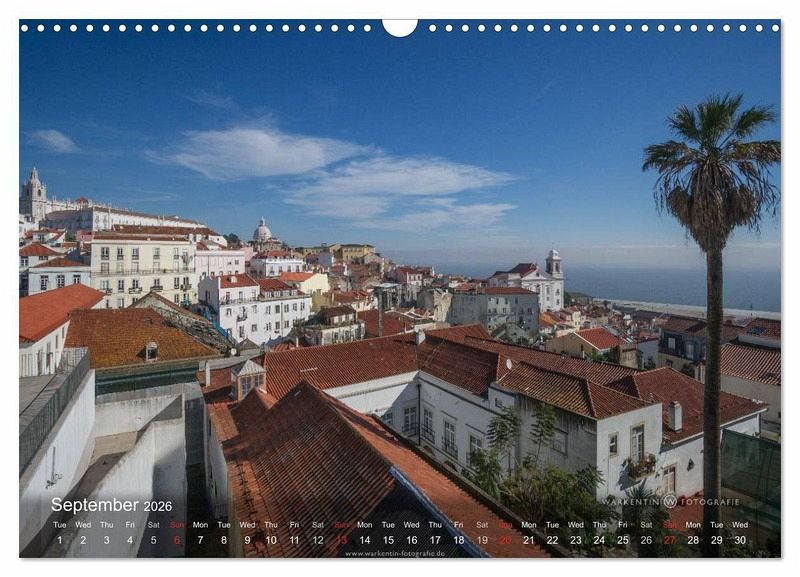The height and width of the screenshot is (577, 800).
Task: Select Sunday the 13th on the calendar
Action: tap(341, 540)
